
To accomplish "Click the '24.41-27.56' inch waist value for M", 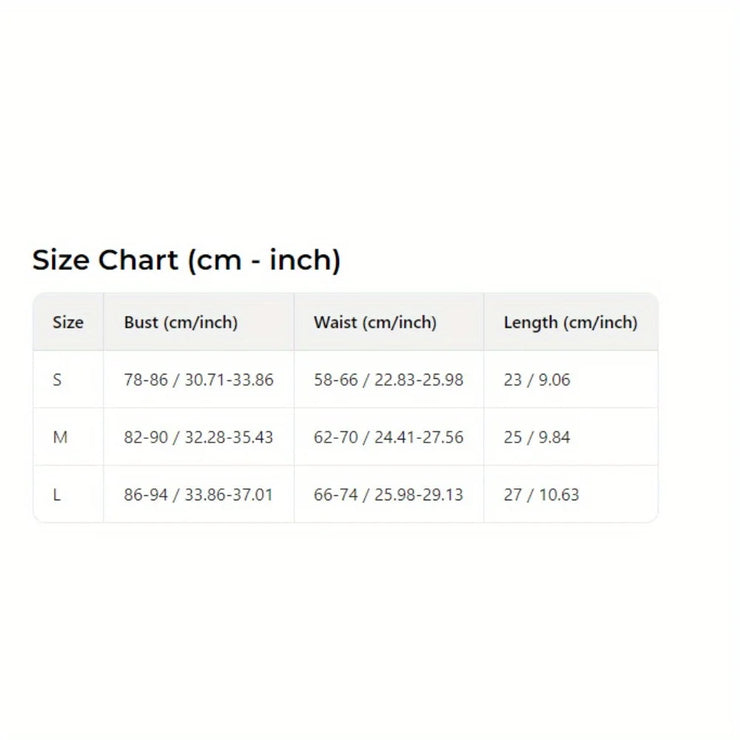I will (x=419, y=437).
